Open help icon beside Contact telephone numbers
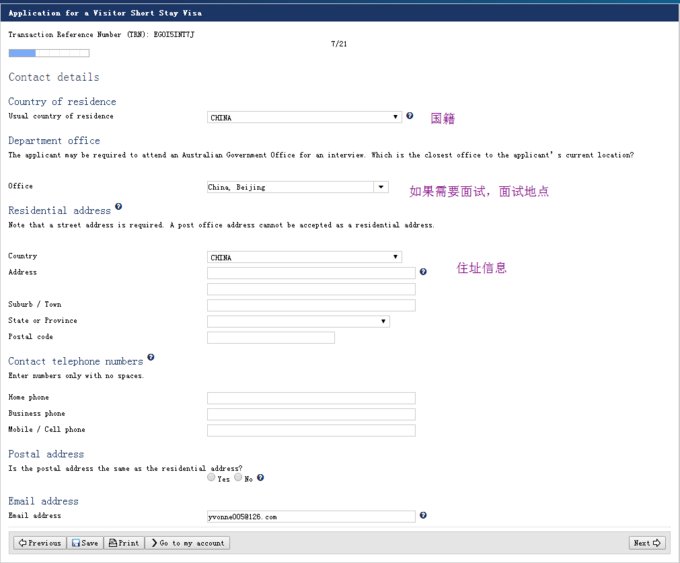 point(150,357)
